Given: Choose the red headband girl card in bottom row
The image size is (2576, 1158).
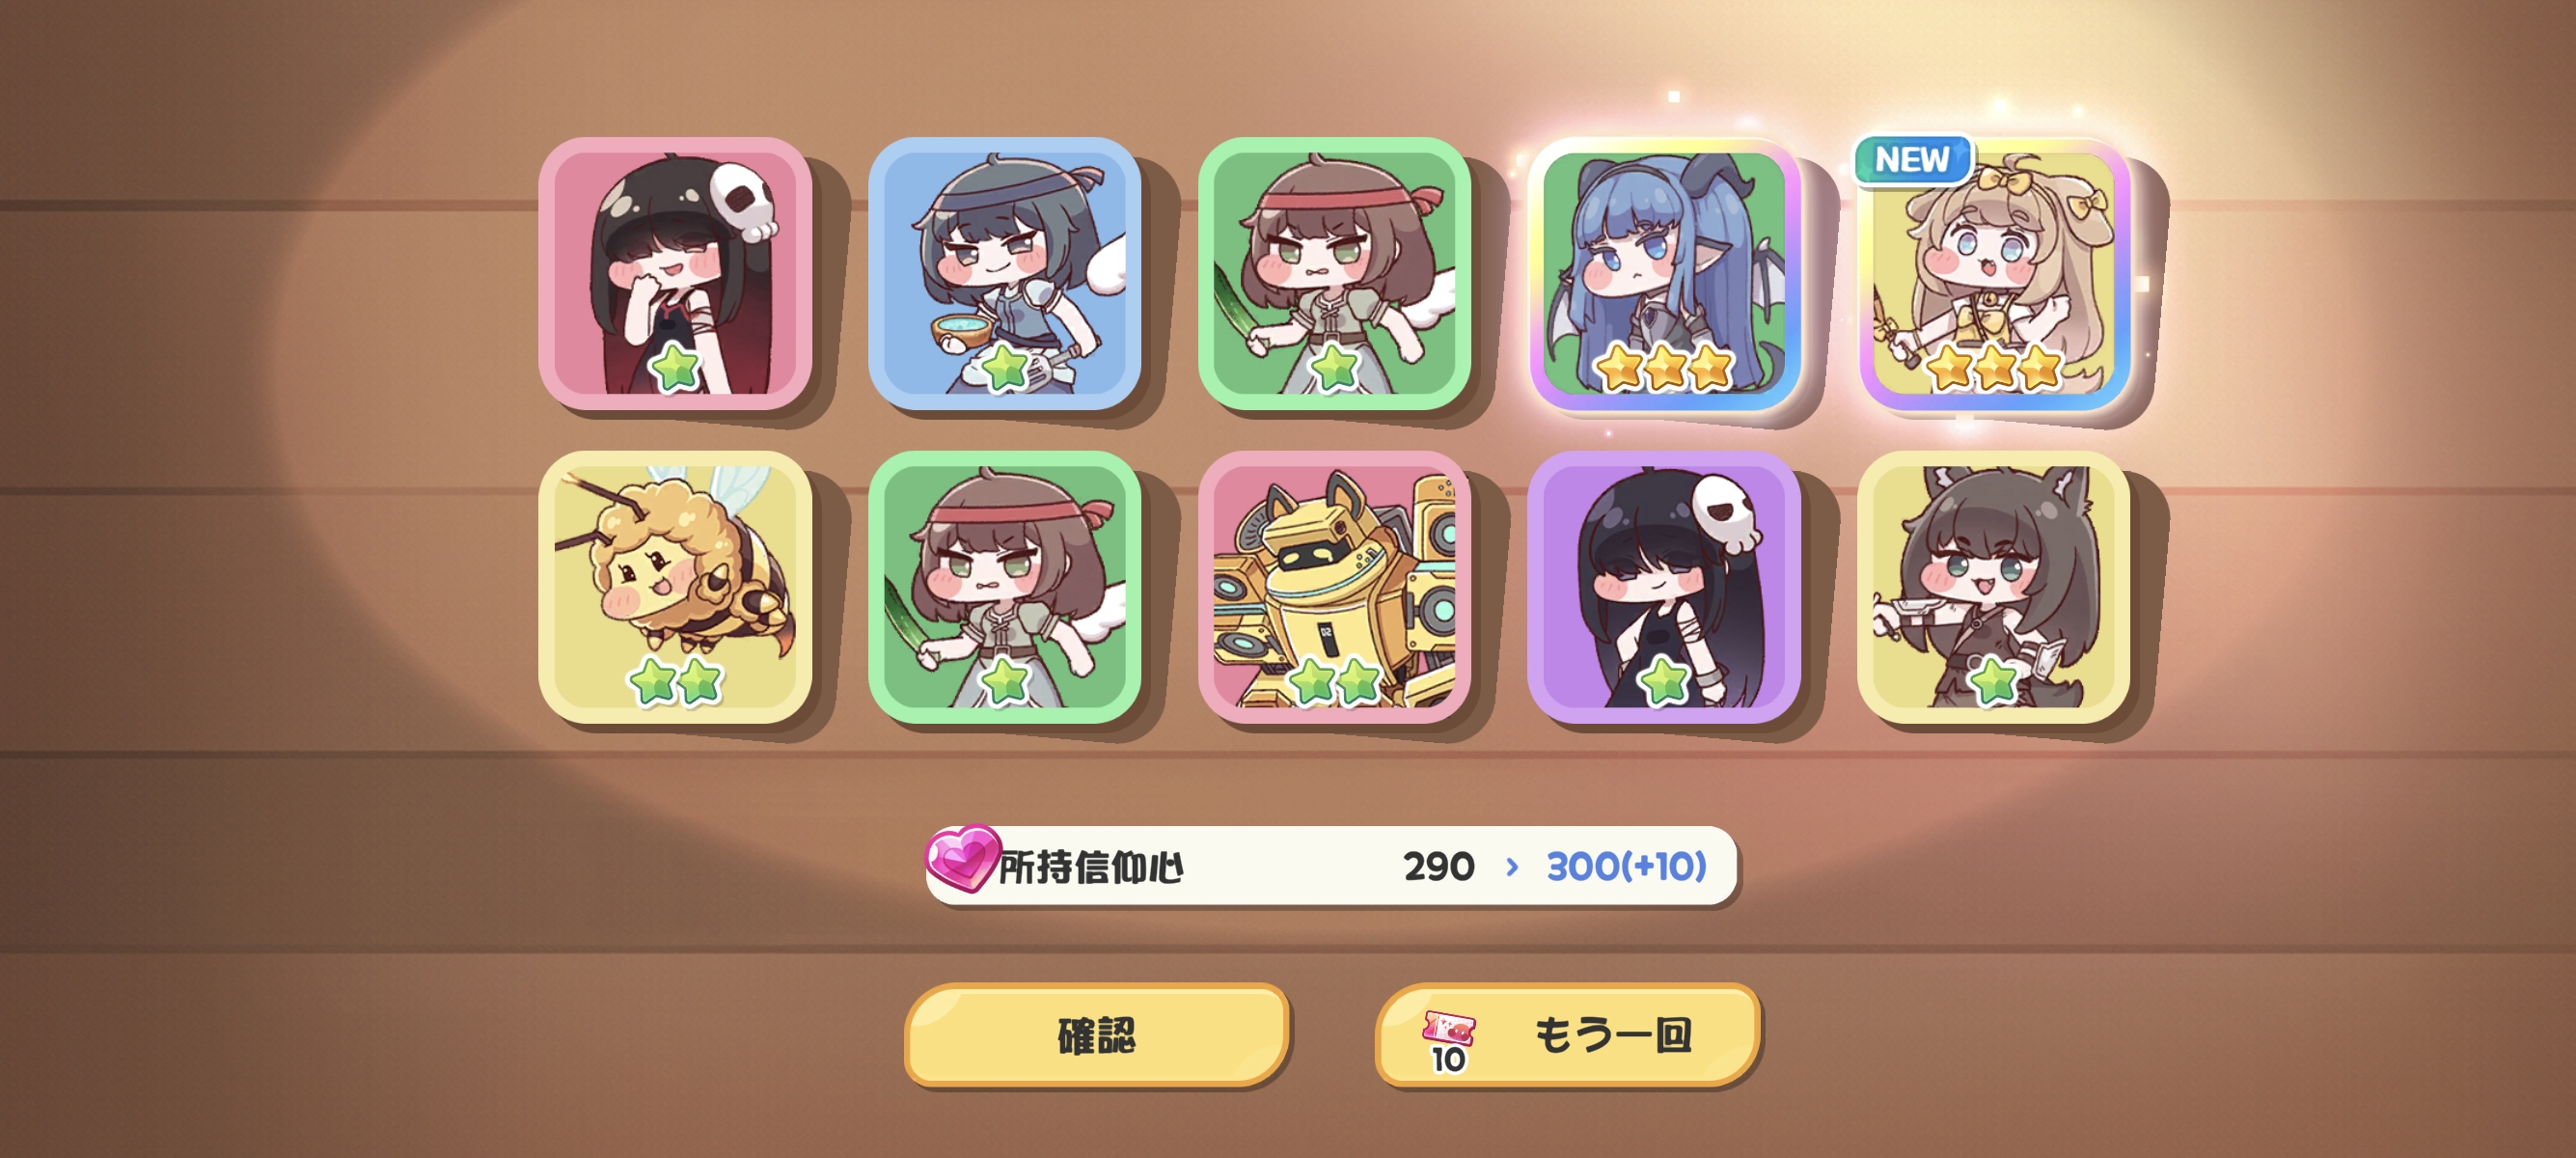Looking at the screenshot, I should [x=1005, y=587].
